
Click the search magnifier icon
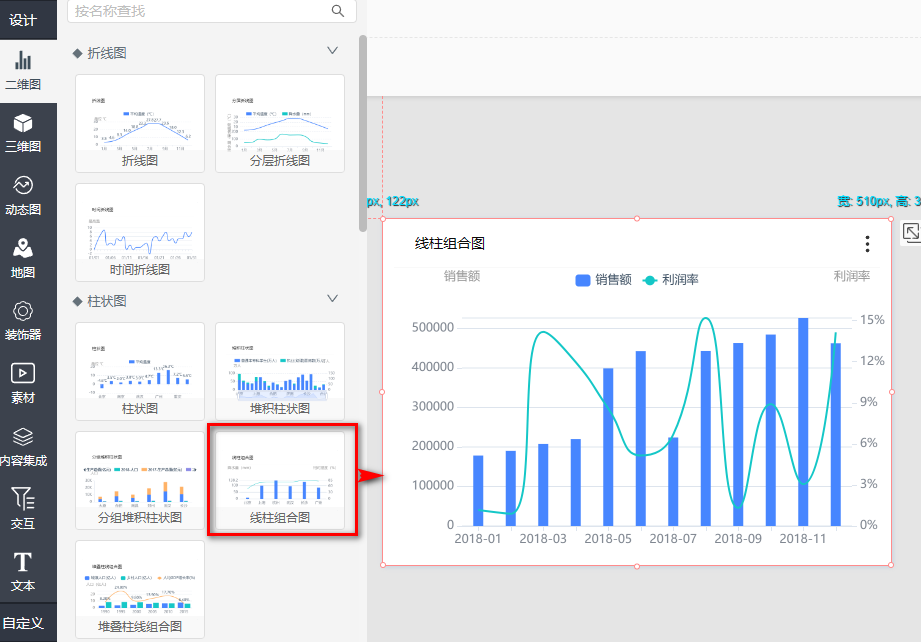338,11
